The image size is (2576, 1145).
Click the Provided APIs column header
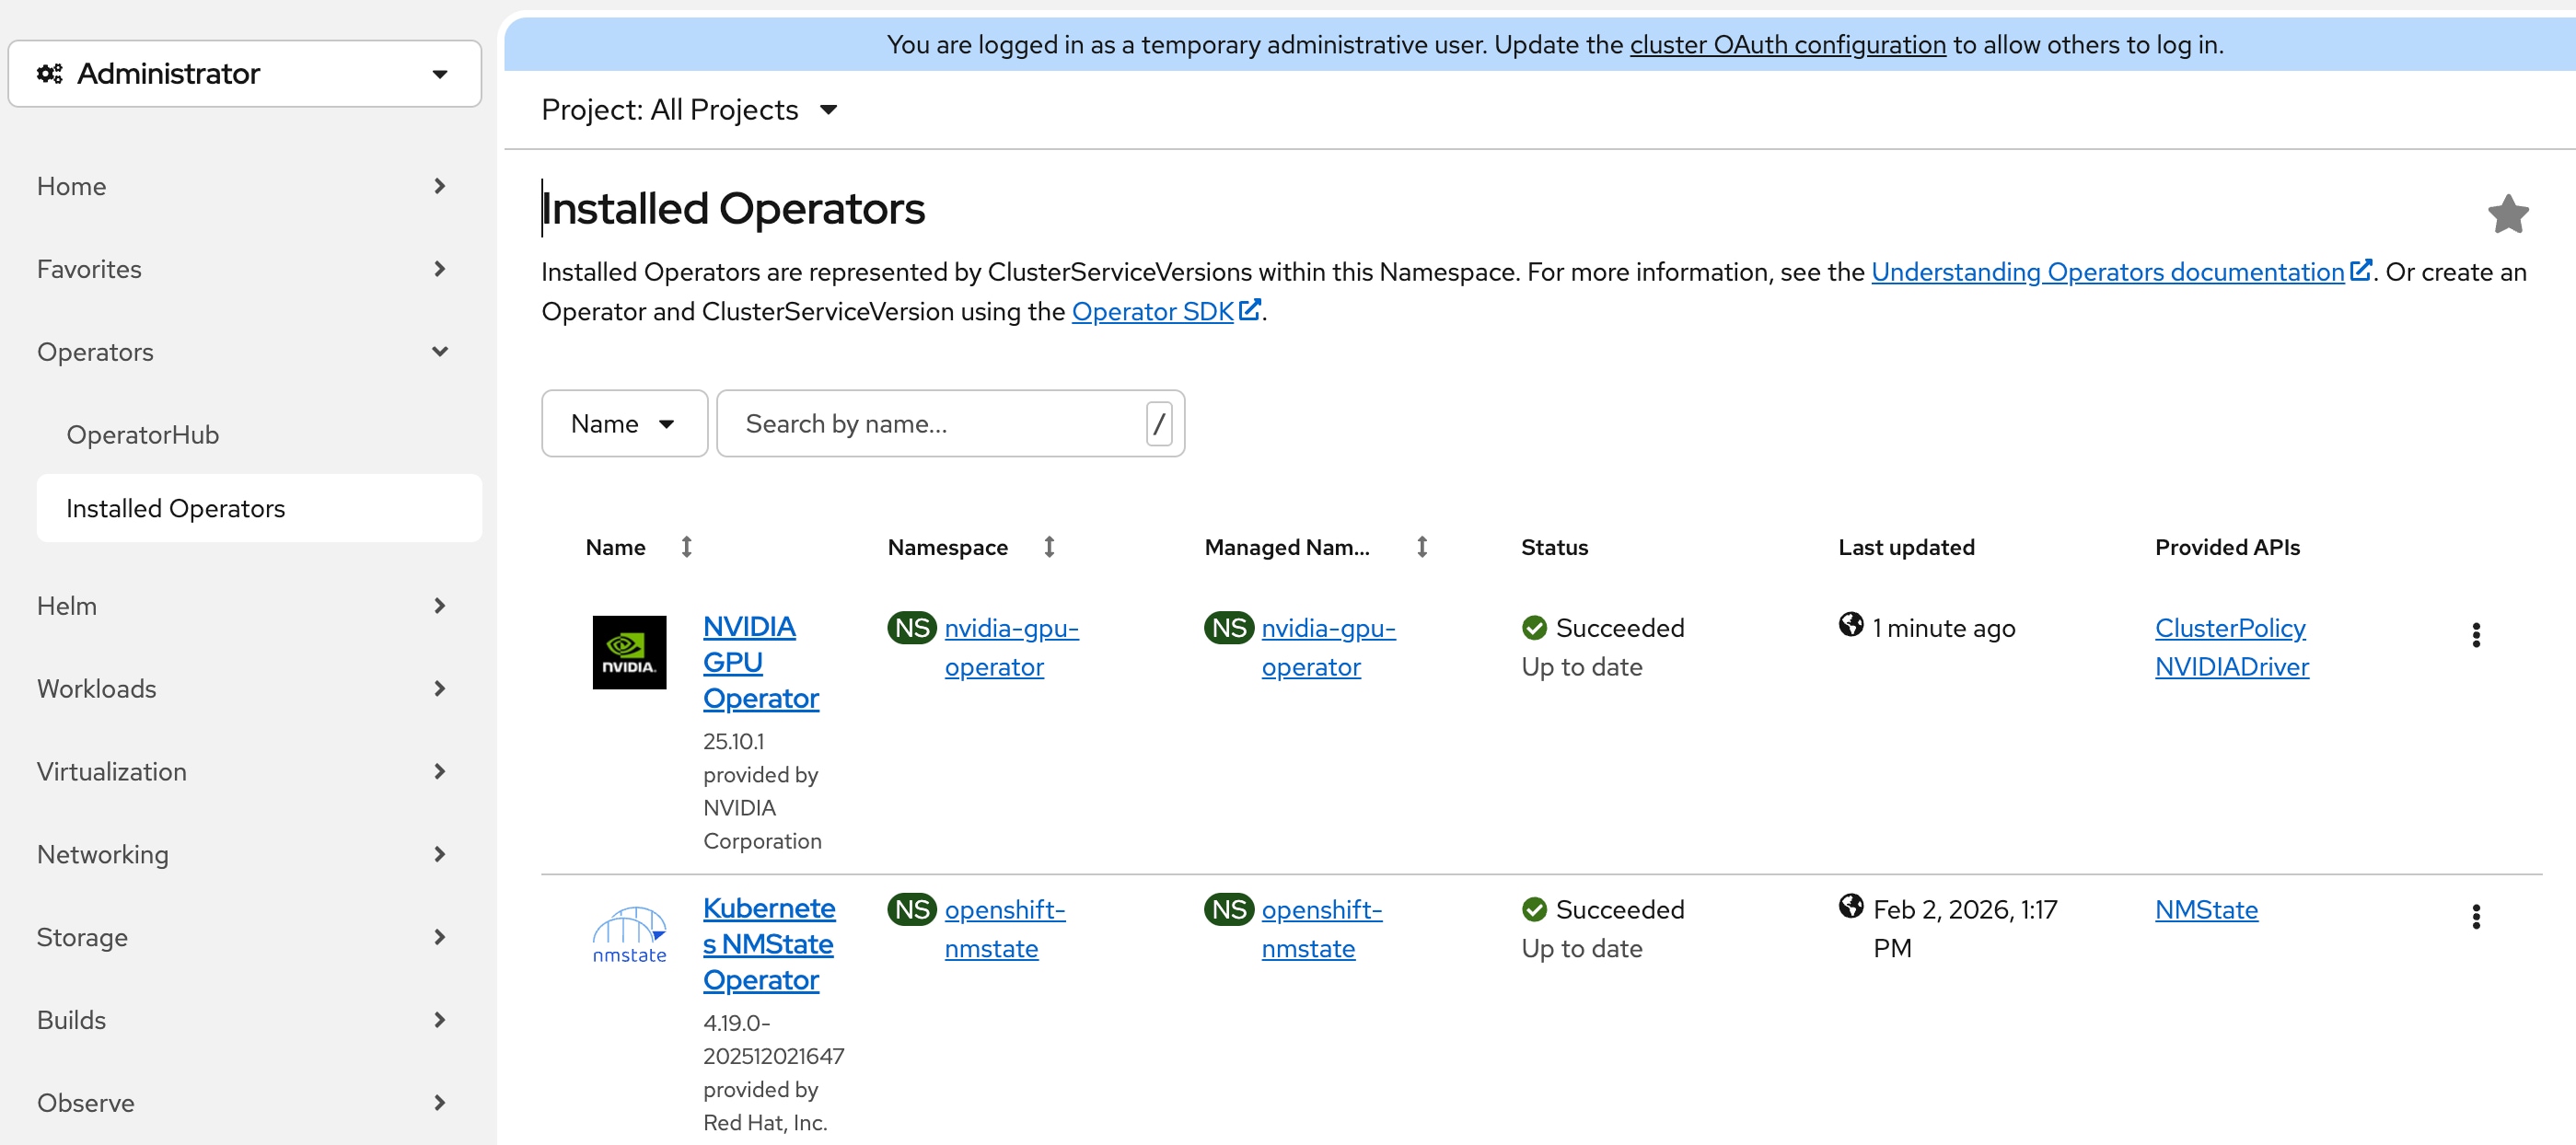click(x=2227, y=547)
